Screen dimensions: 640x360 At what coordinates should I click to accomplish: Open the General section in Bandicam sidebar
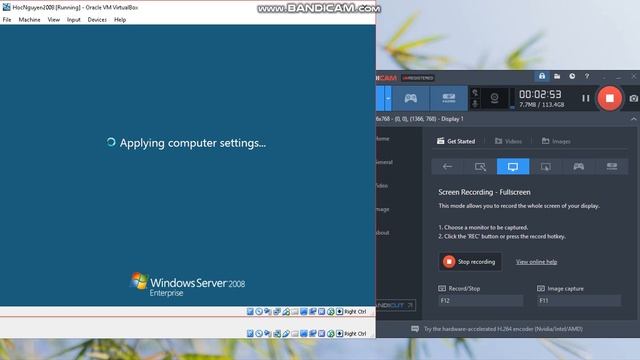384,162
